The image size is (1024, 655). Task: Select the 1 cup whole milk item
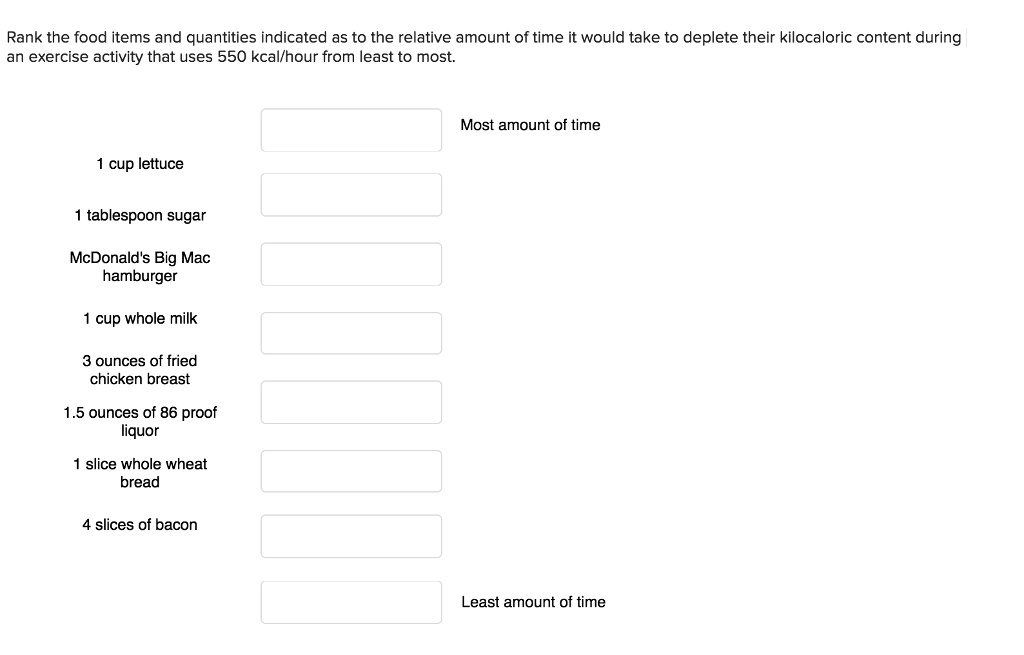[140, 318]
